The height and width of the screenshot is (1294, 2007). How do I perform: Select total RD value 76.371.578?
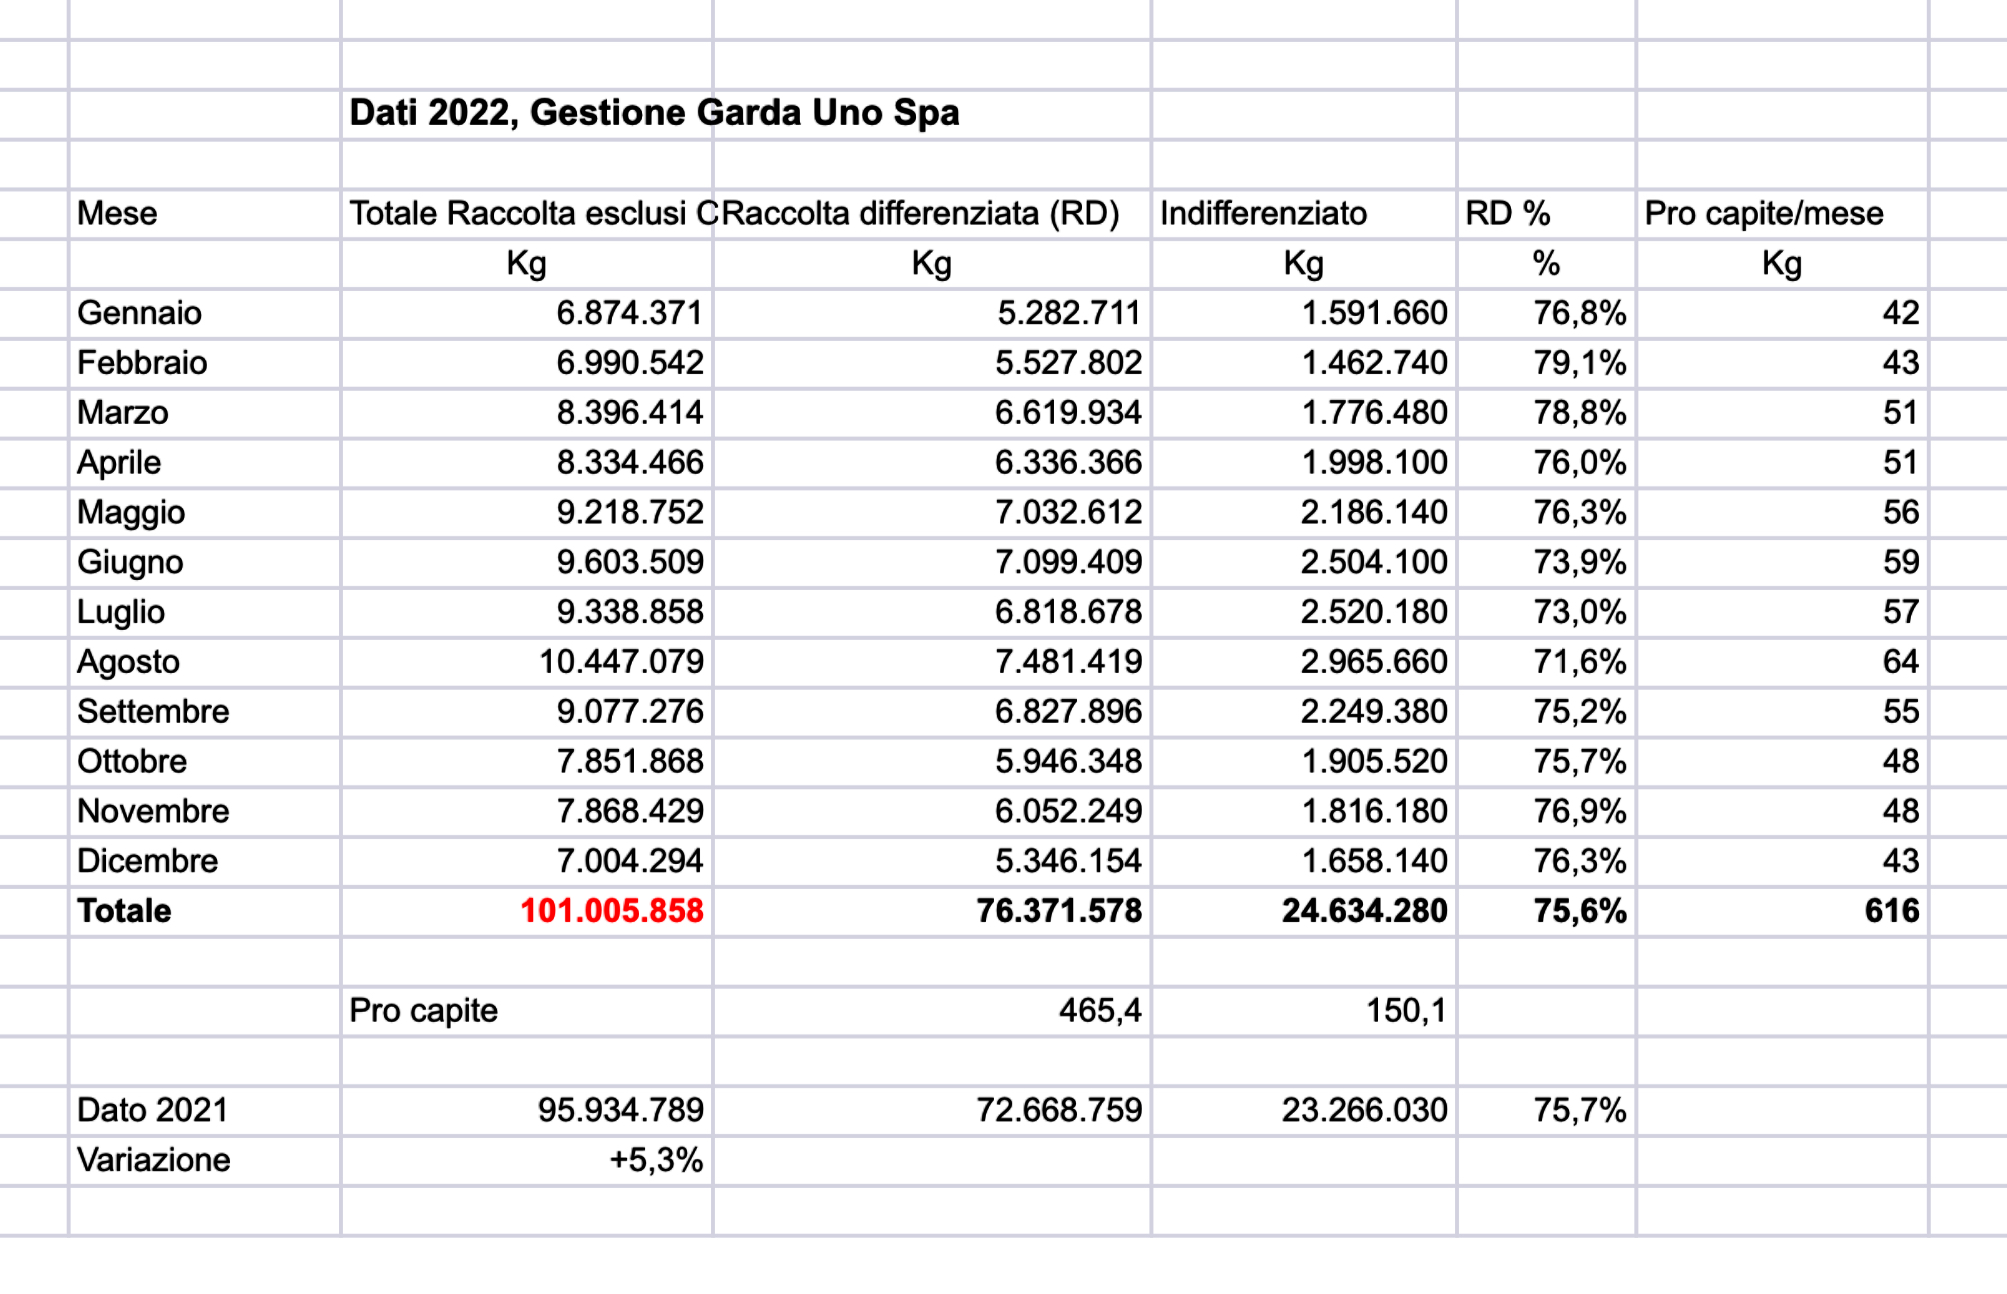pos(1059,911)
